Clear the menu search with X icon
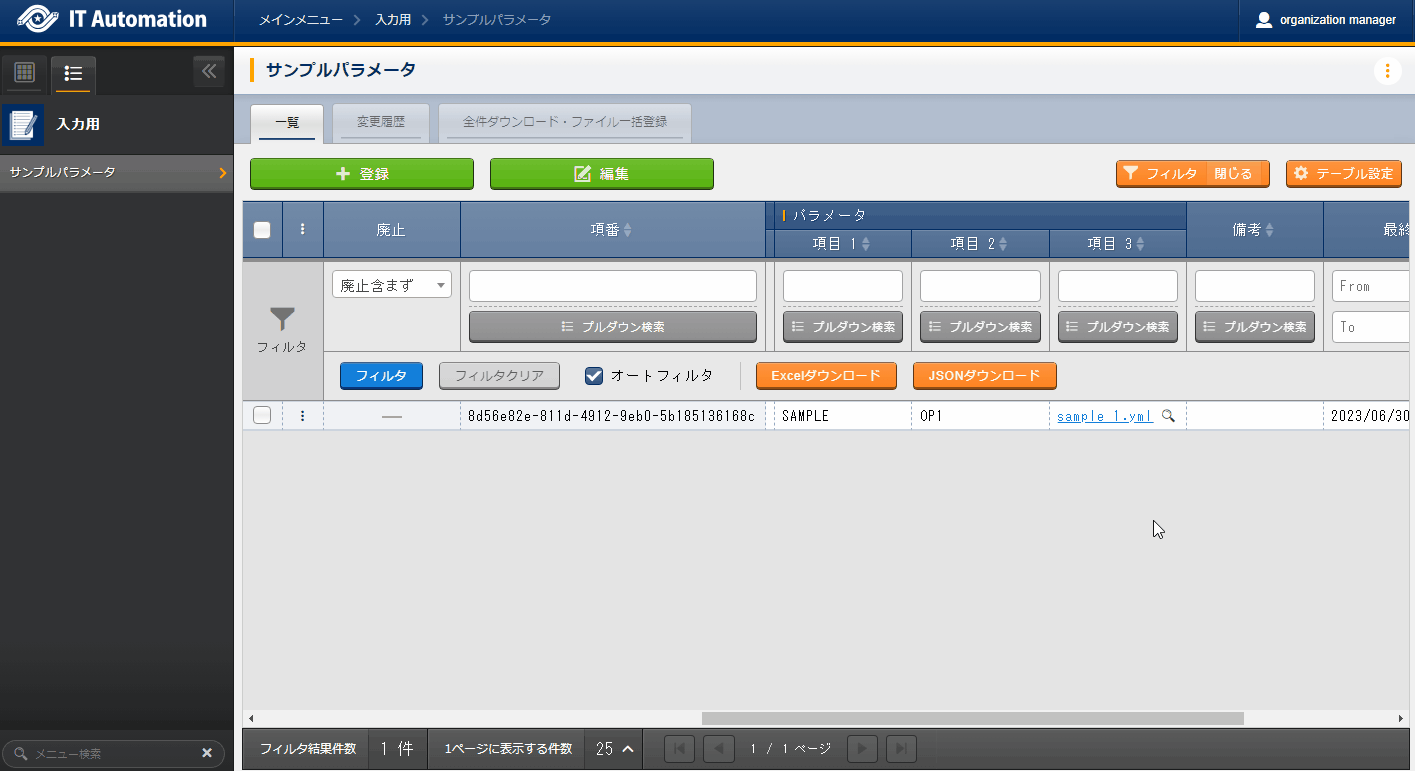 (207, 753)
